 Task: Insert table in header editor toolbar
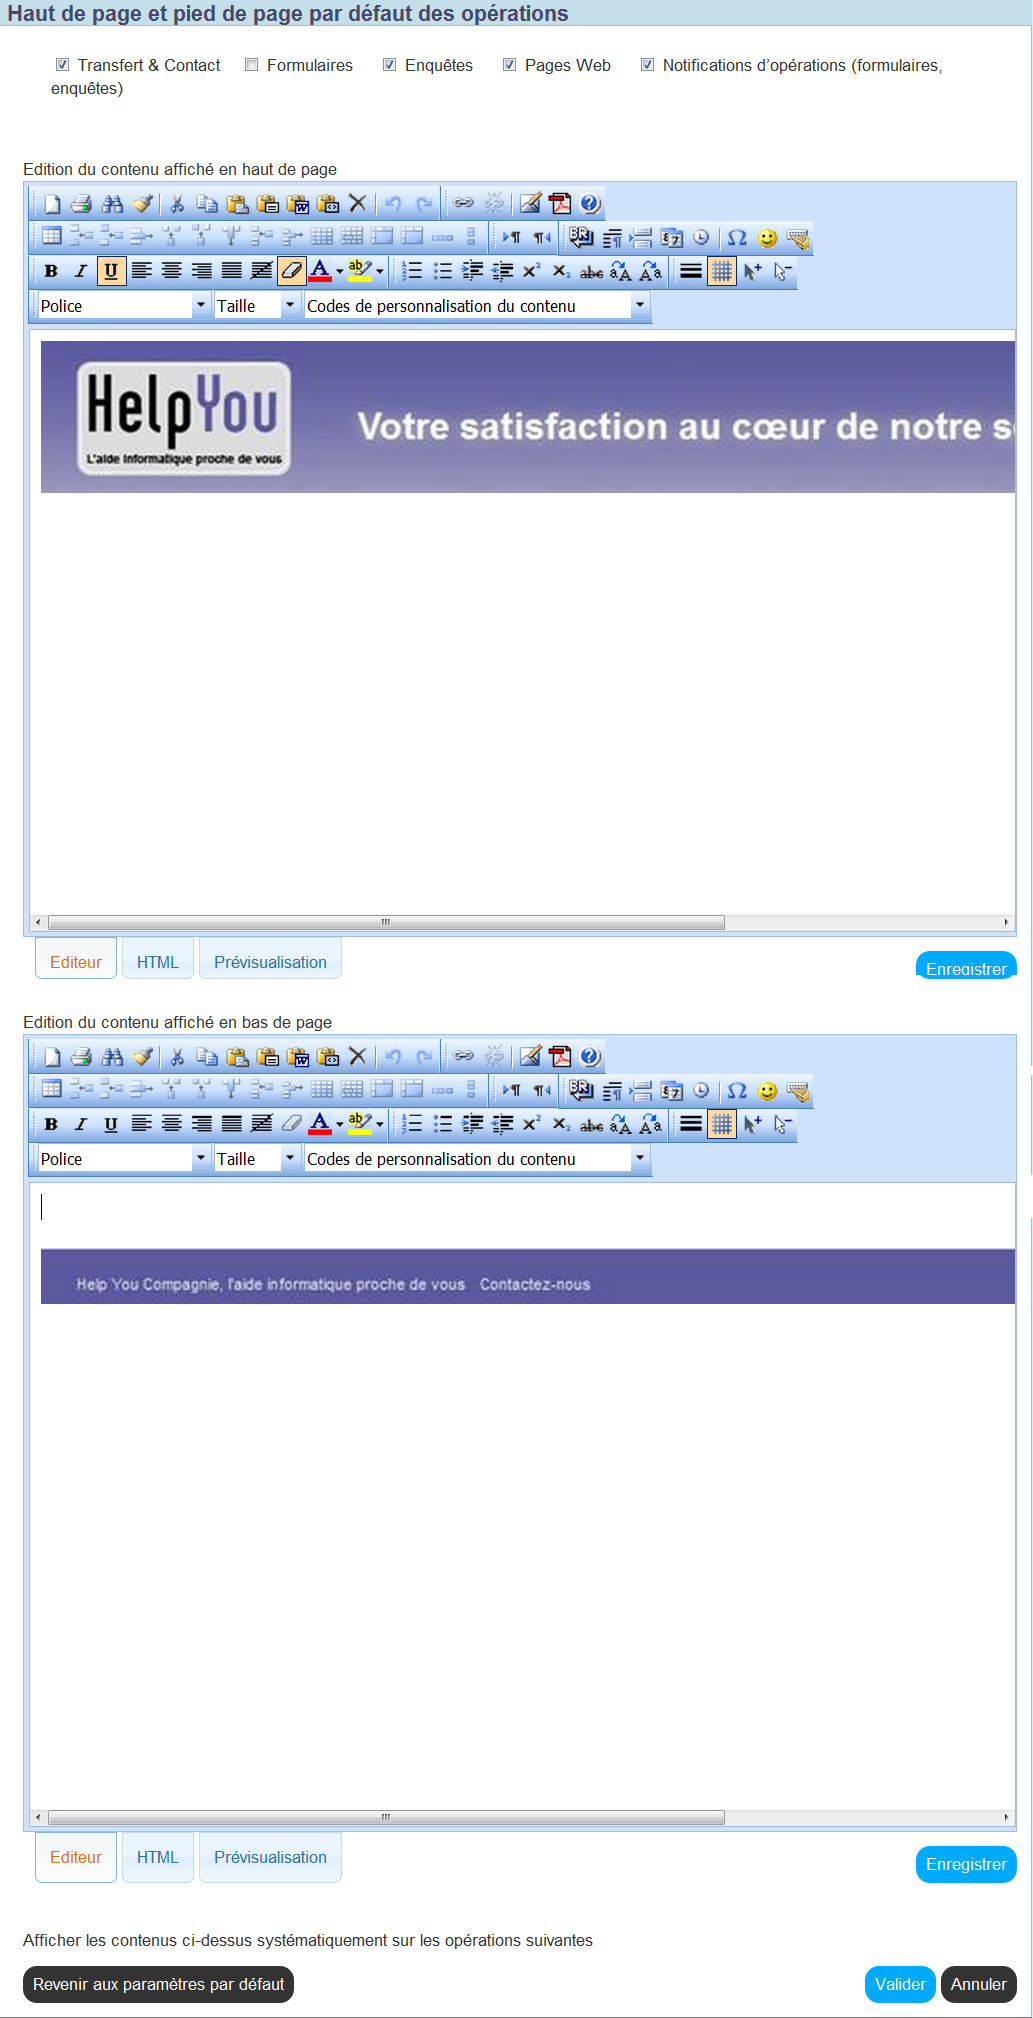(x=52, y=237)
